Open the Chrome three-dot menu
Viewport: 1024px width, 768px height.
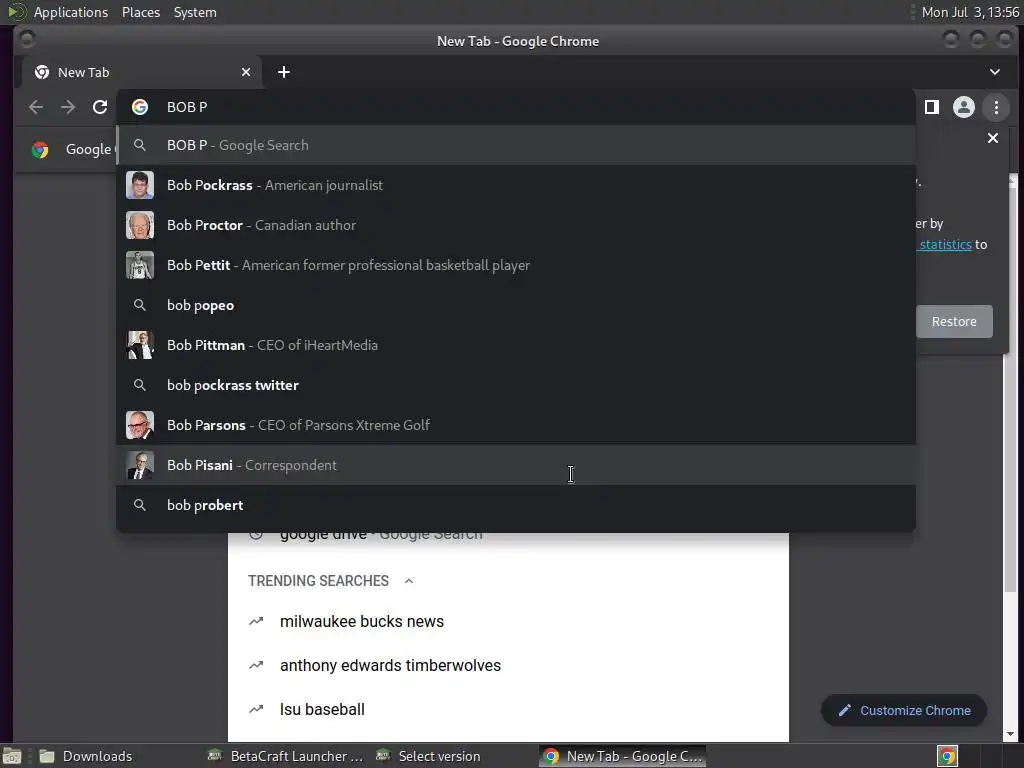[x=996, y=107]
